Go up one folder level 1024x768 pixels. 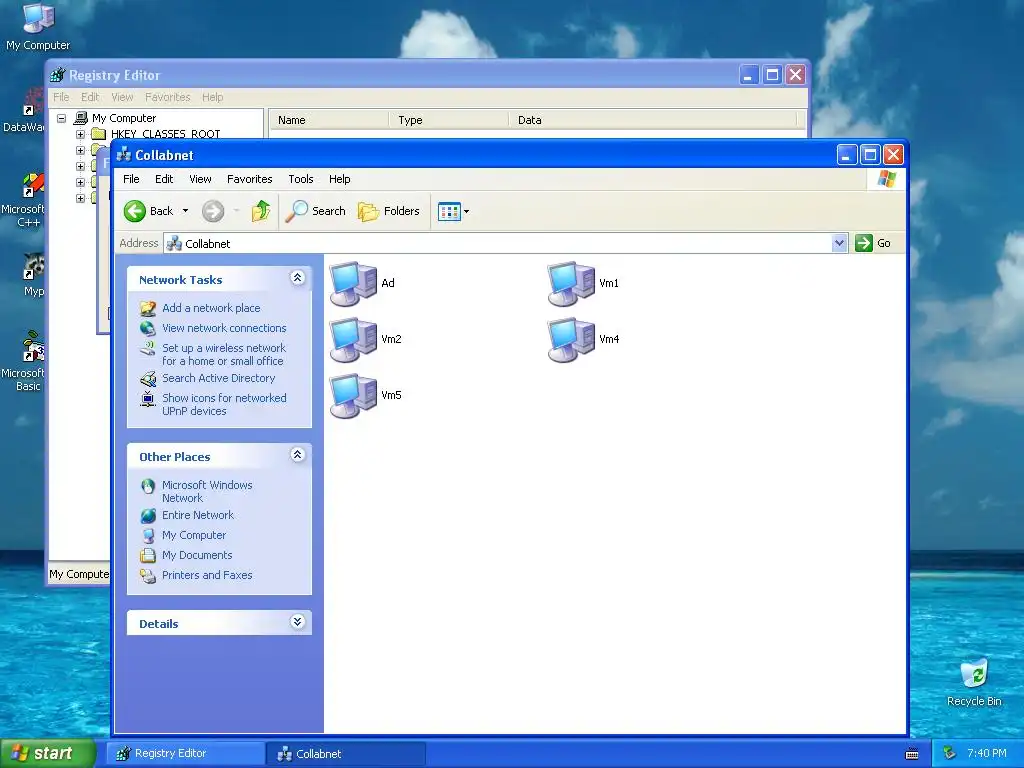[x=261, y=211]
